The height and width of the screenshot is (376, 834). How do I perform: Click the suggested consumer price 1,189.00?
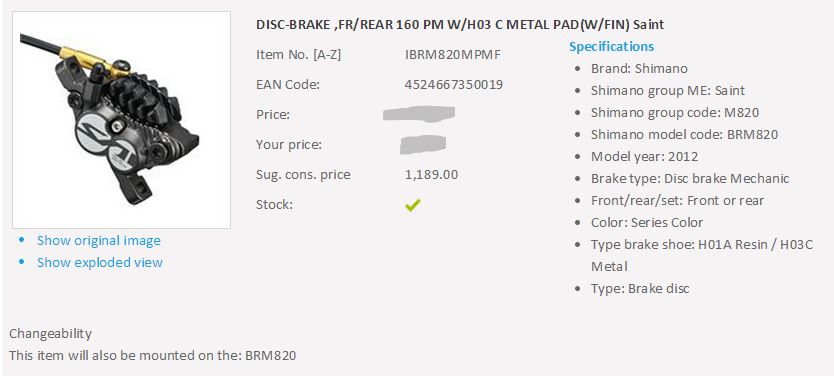click(431, 174)
